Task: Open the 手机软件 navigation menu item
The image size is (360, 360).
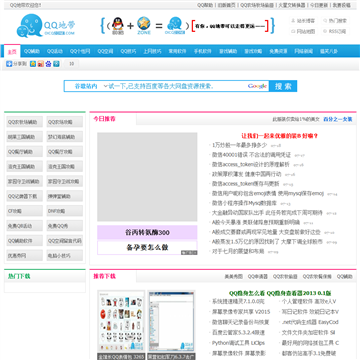Action: tap(203, 51)
